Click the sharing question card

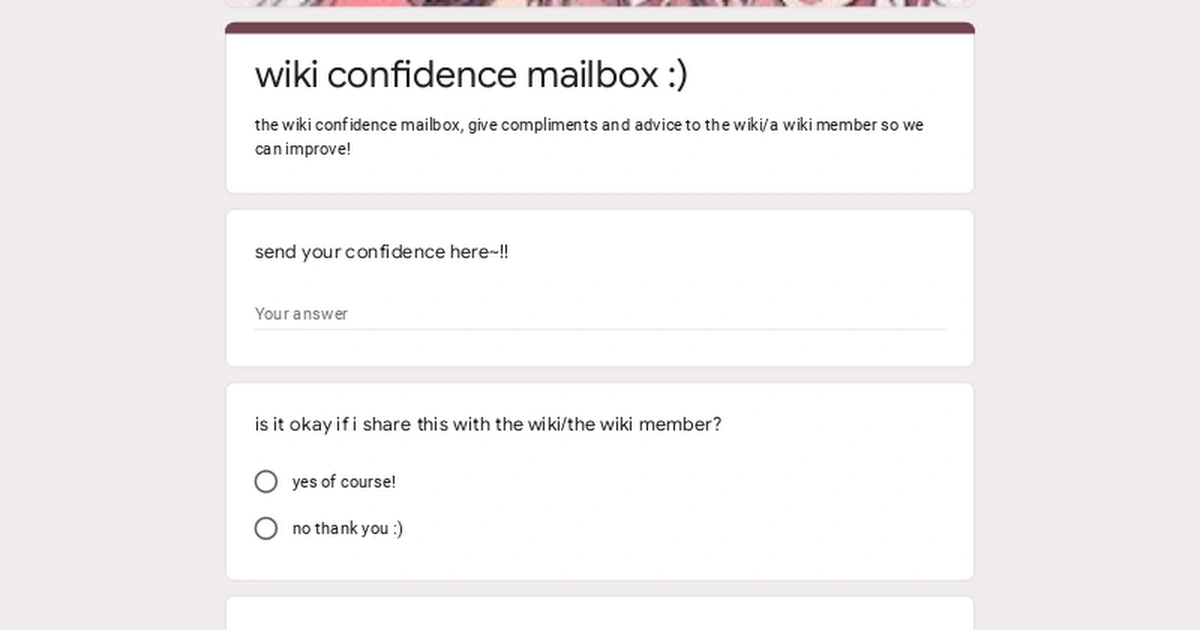pyautogui.click(x=600, y=480)
